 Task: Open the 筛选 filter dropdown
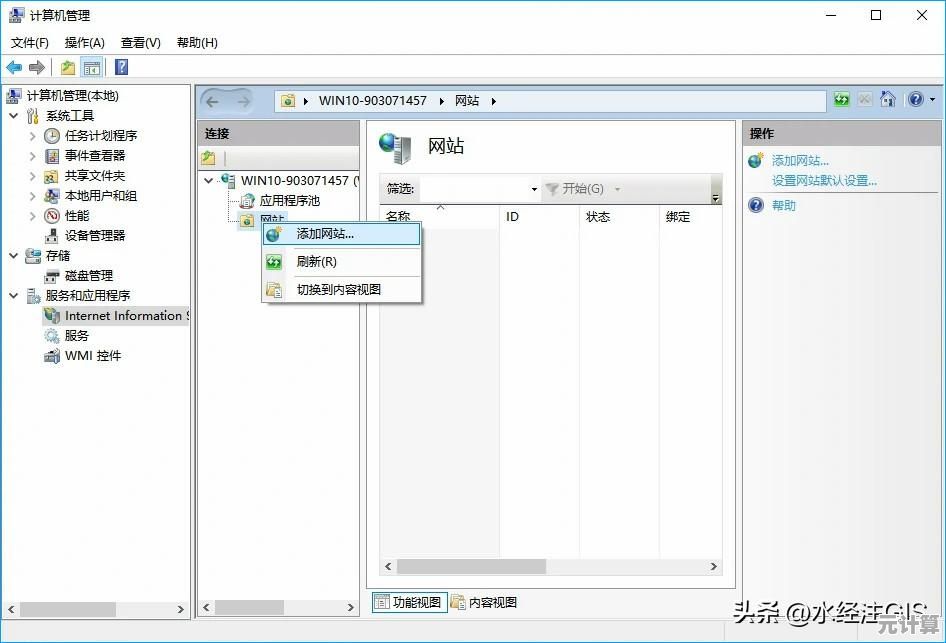[534, 188]
